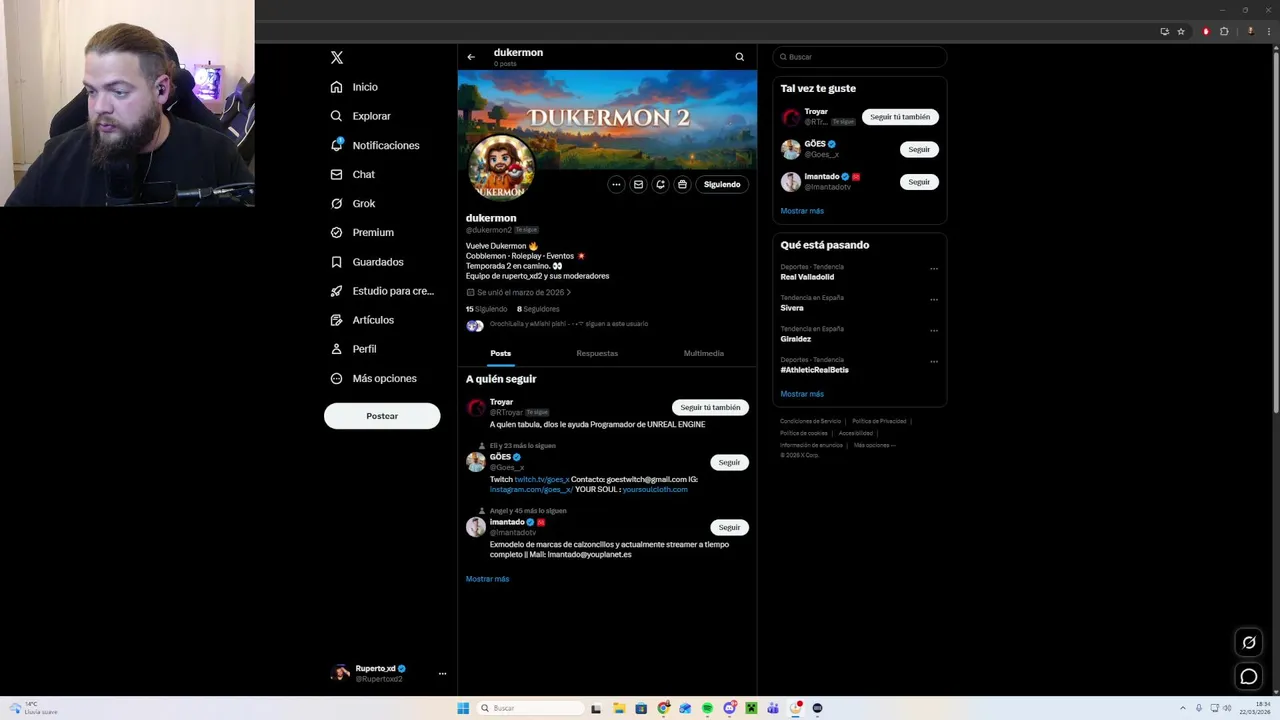
Task: Open the Notificaciones page
Action: pyautogui.click(x=375, y=145)
